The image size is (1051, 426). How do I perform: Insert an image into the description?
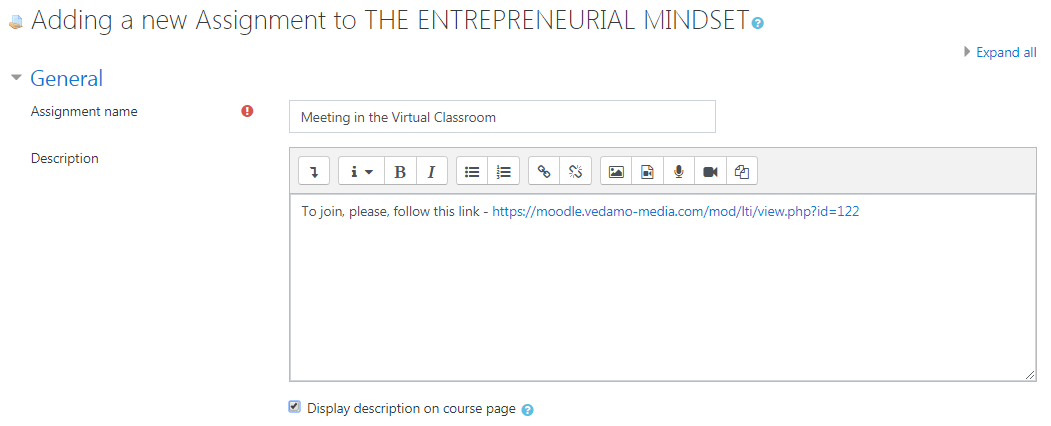coord(616,171)
